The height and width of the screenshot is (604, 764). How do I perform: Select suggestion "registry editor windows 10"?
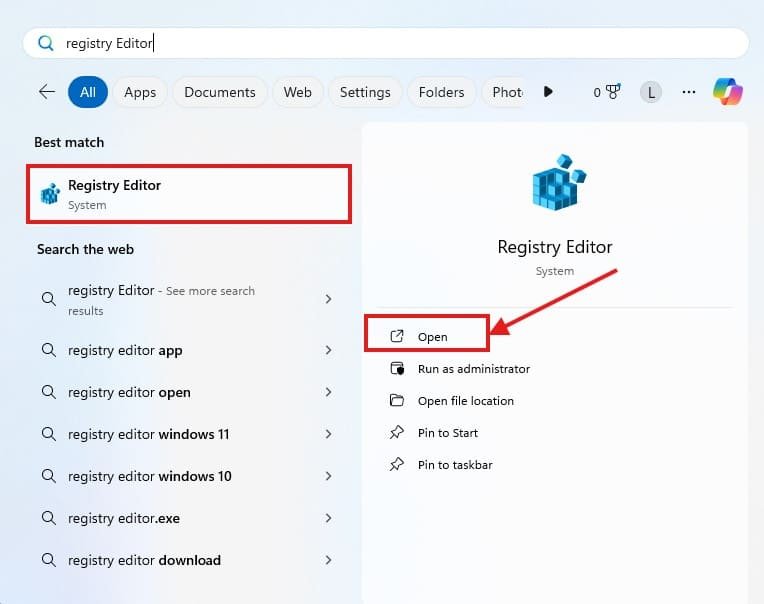189,476
